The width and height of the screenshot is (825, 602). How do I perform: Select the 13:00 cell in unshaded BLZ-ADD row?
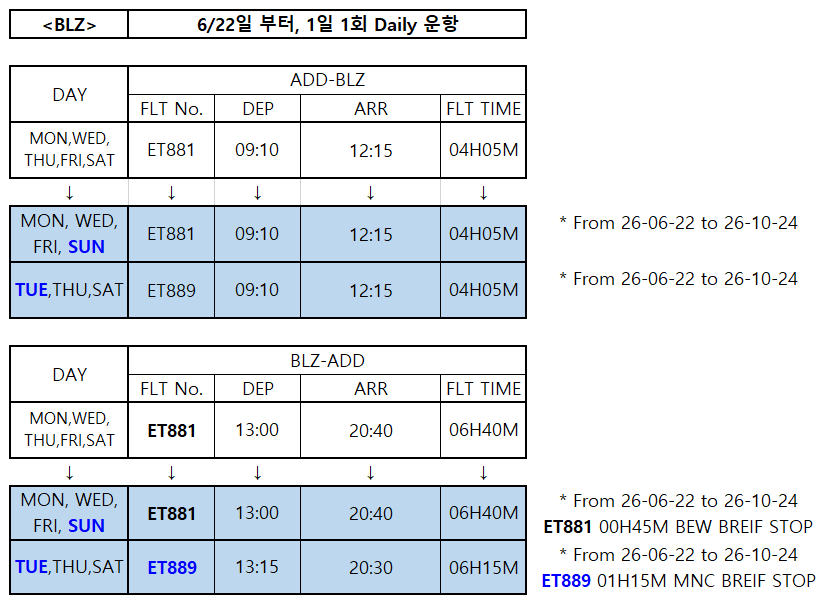point(258,431)
